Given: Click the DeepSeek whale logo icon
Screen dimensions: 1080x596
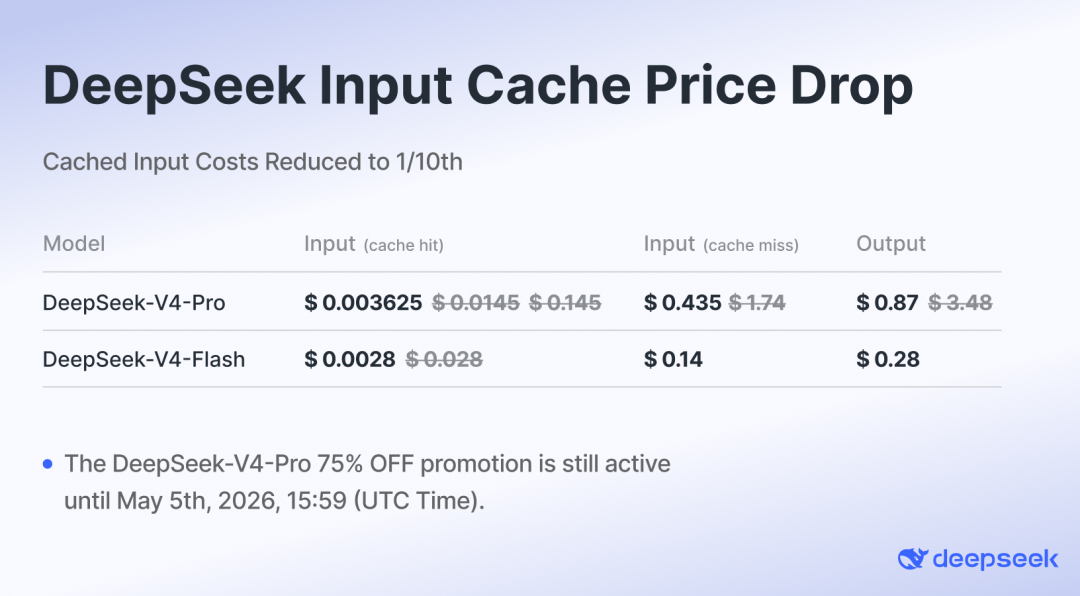Looking at the screenshot, I should coord(912,559).
